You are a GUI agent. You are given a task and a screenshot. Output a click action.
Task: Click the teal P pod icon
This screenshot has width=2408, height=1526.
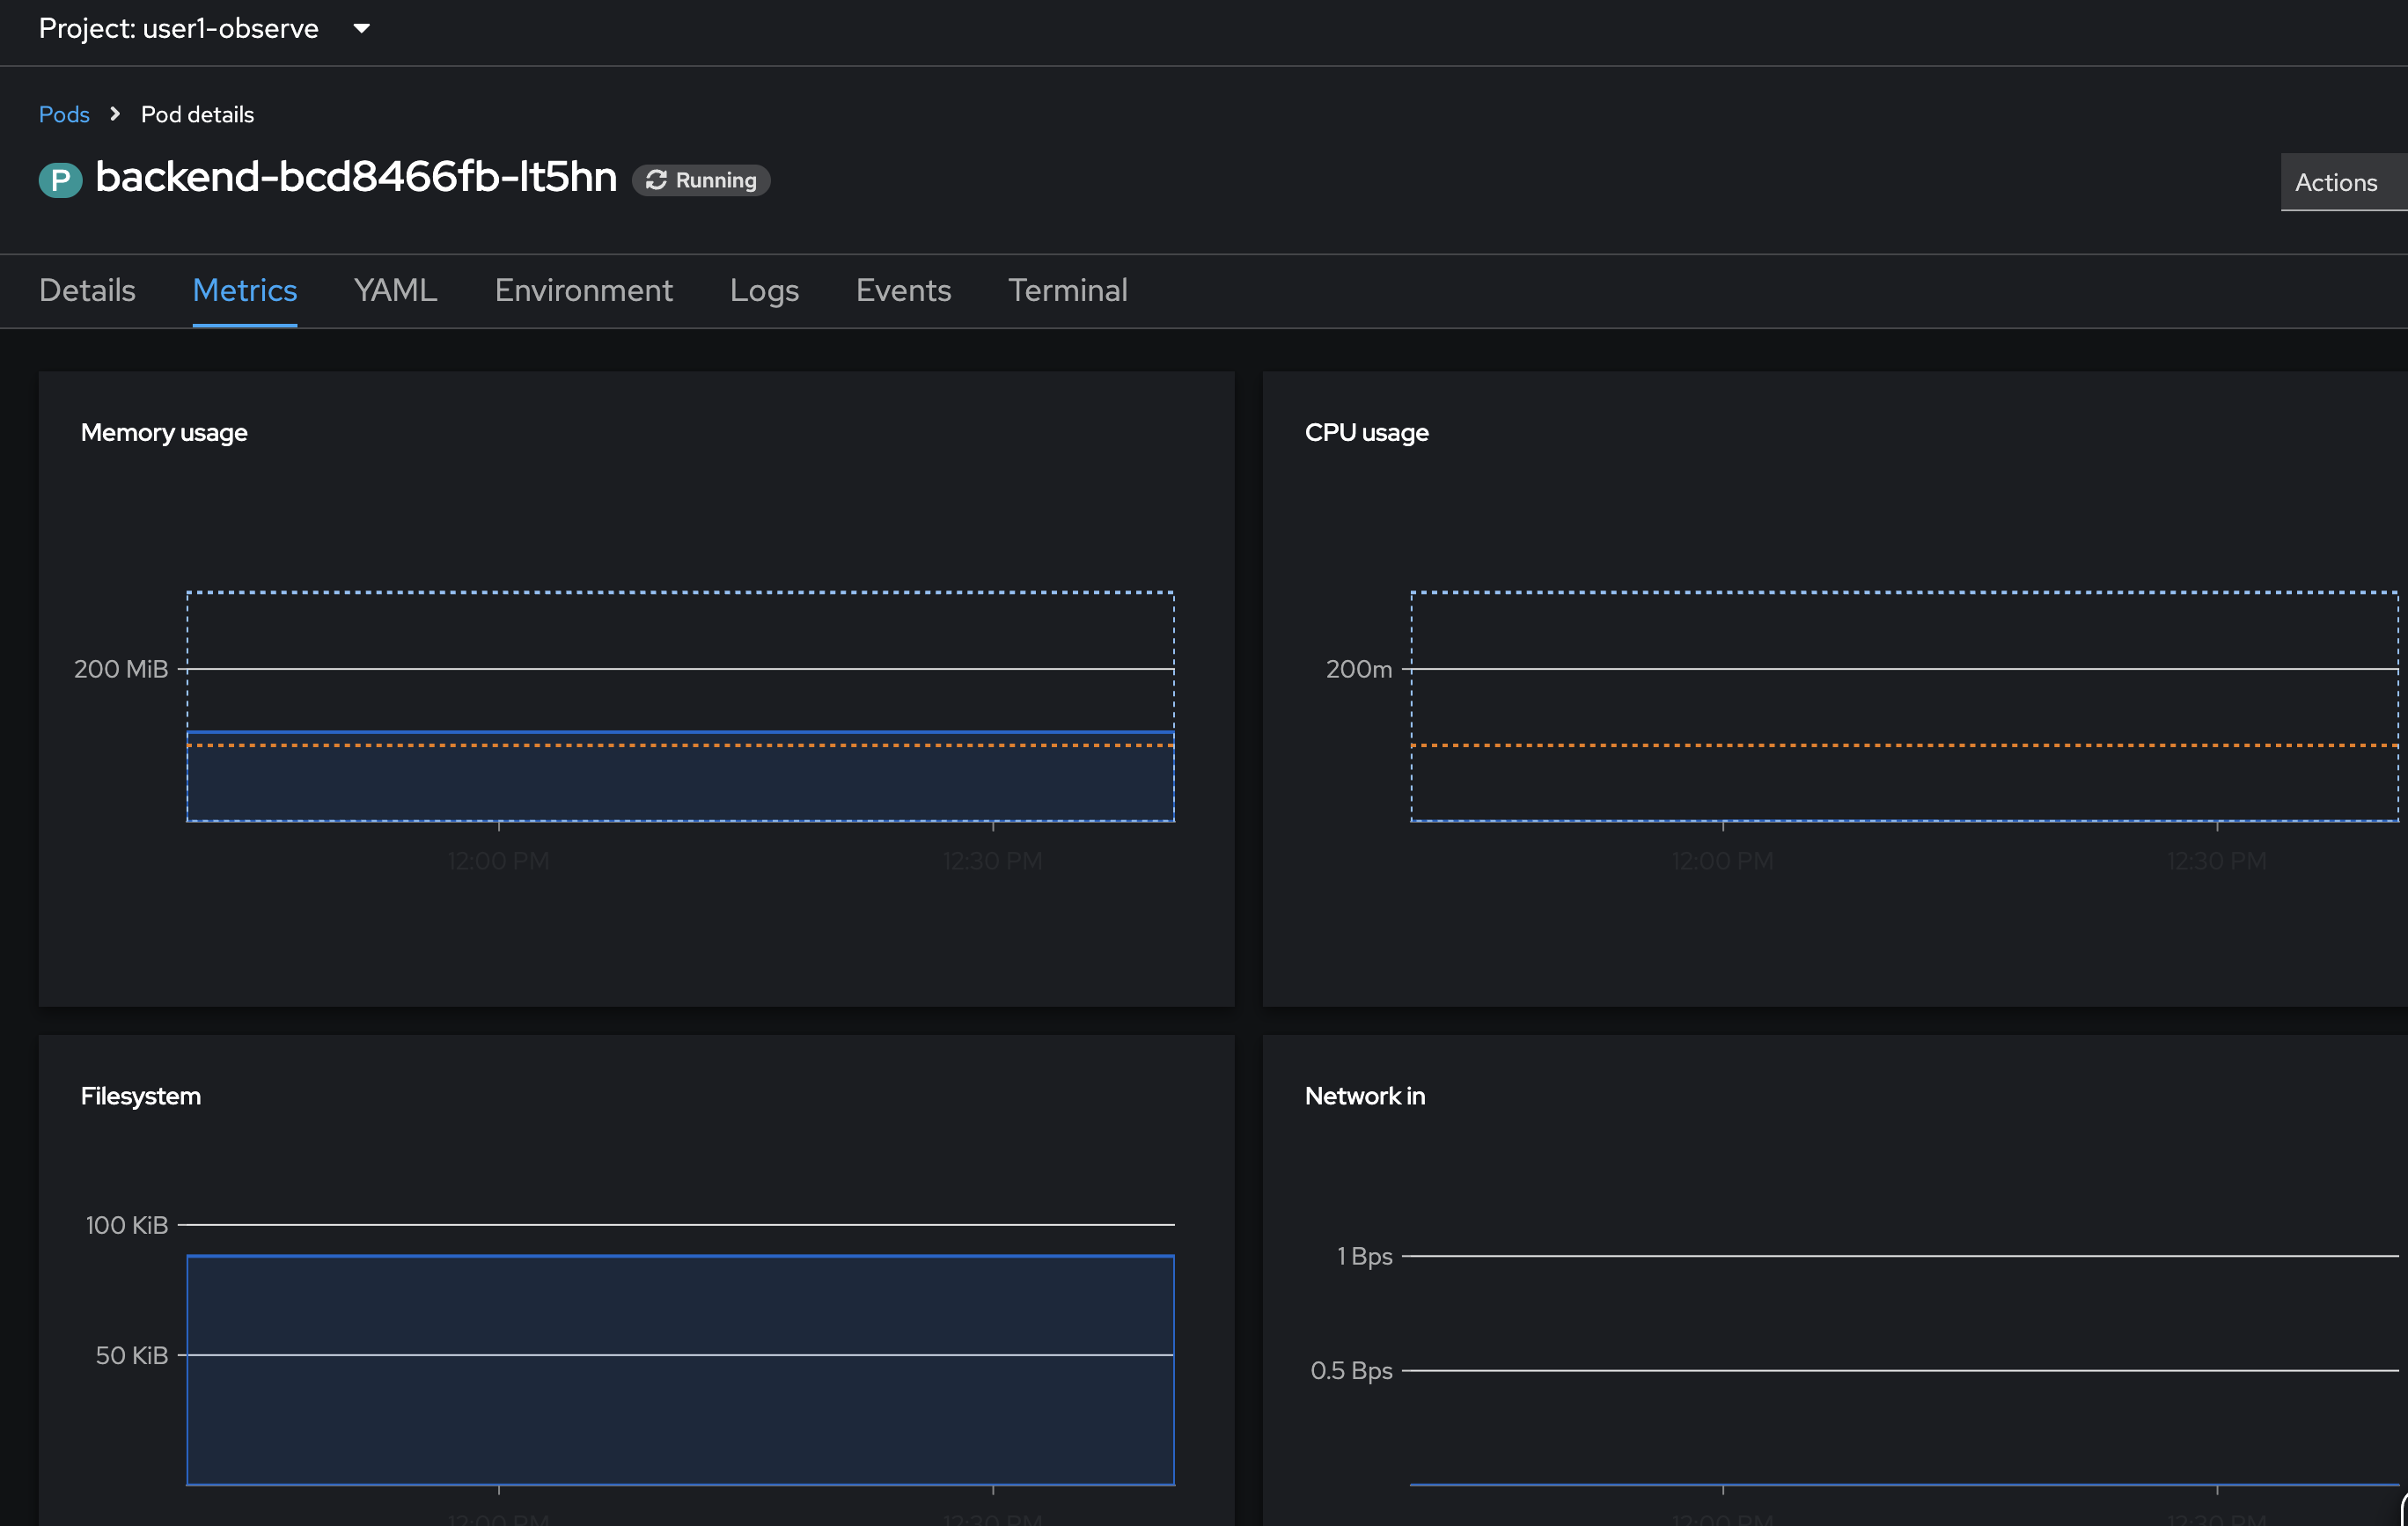coord(60,180)
